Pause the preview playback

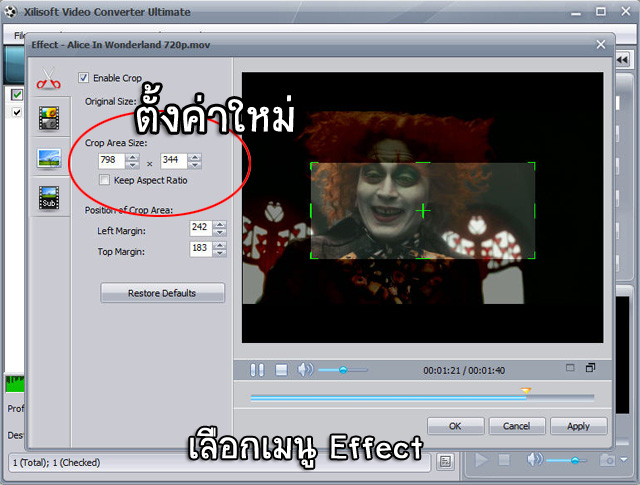click(x=257, y=370)
